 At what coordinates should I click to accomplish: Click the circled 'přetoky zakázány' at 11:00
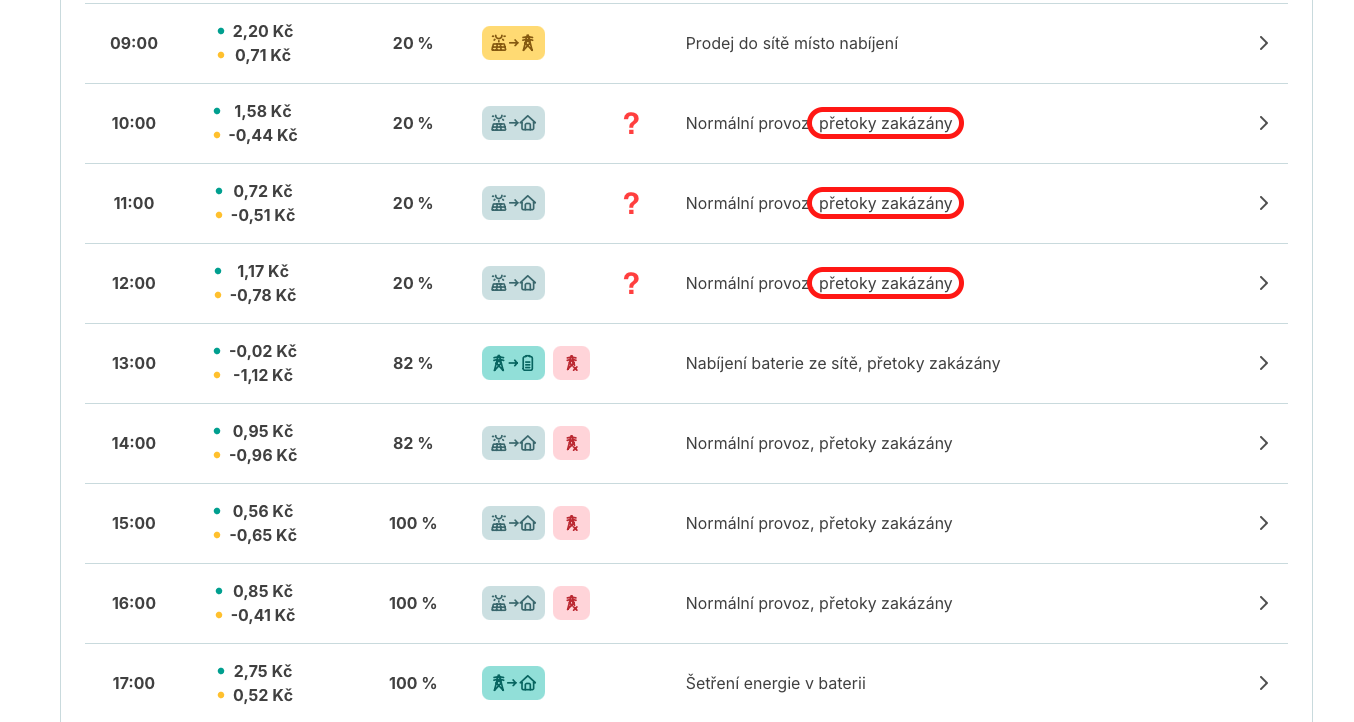pyautogui.click(x=885, y=203)
